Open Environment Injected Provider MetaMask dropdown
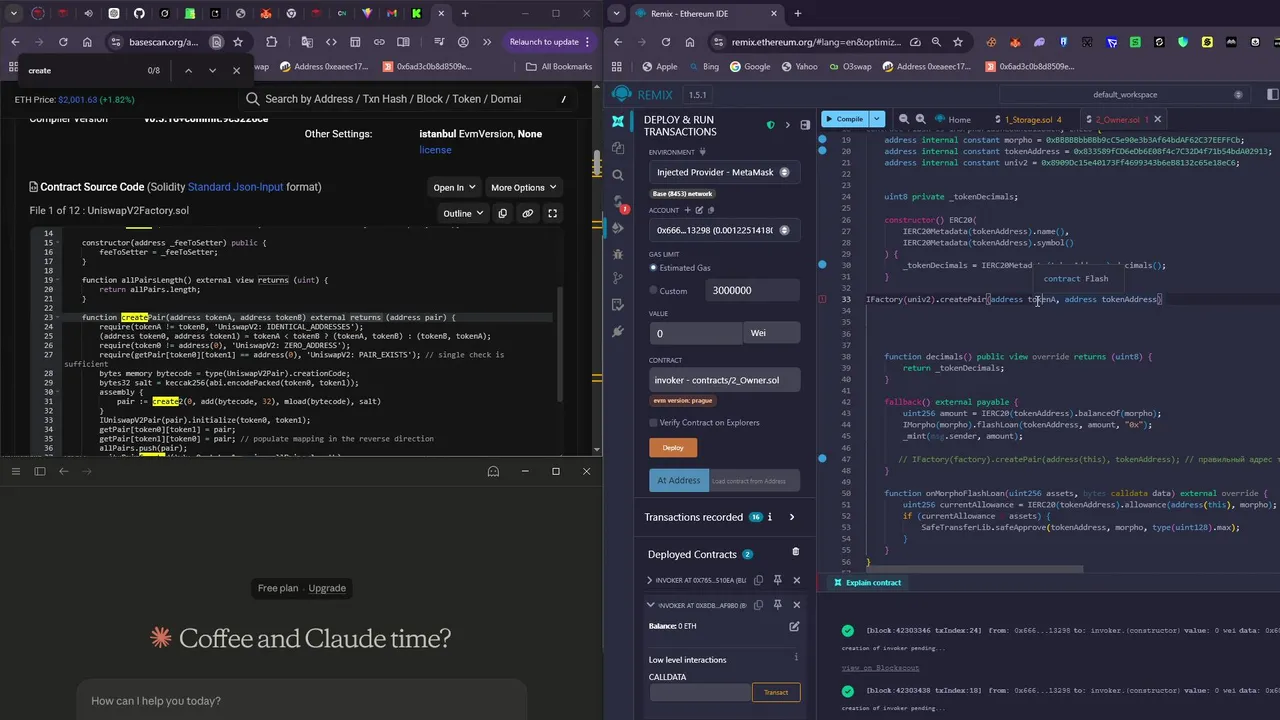Image resolution: width=1280 pixels, height=720 pixels. (x=724, y=172)
